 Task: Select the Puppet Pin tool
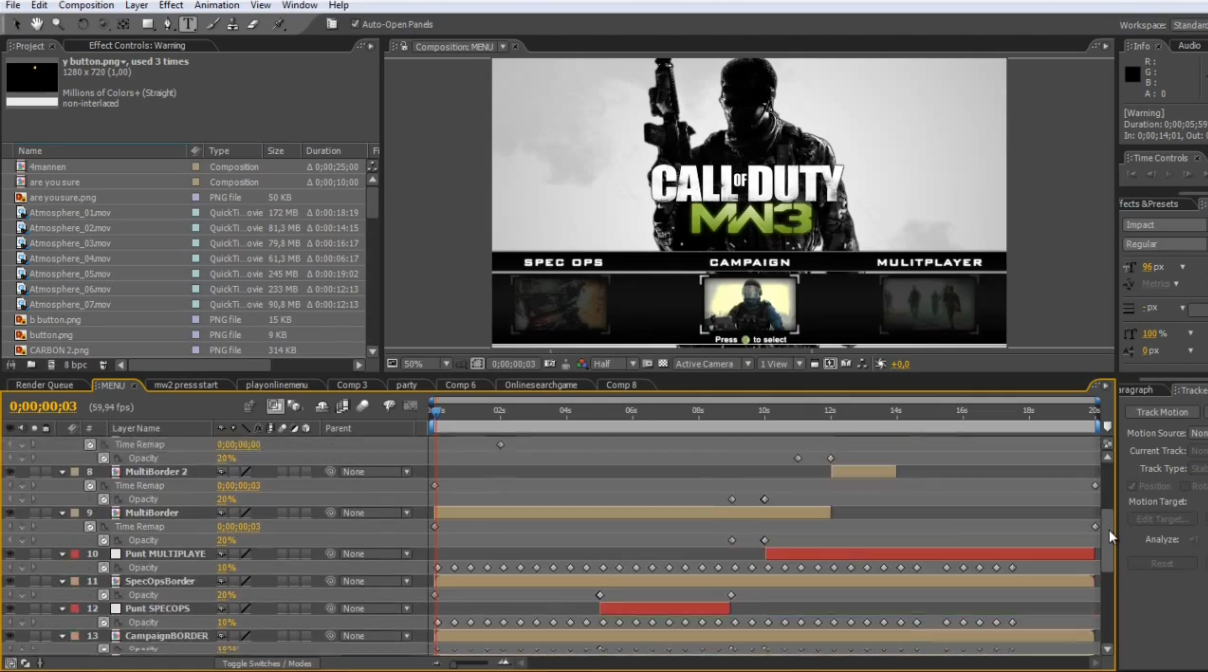point(278,24)
